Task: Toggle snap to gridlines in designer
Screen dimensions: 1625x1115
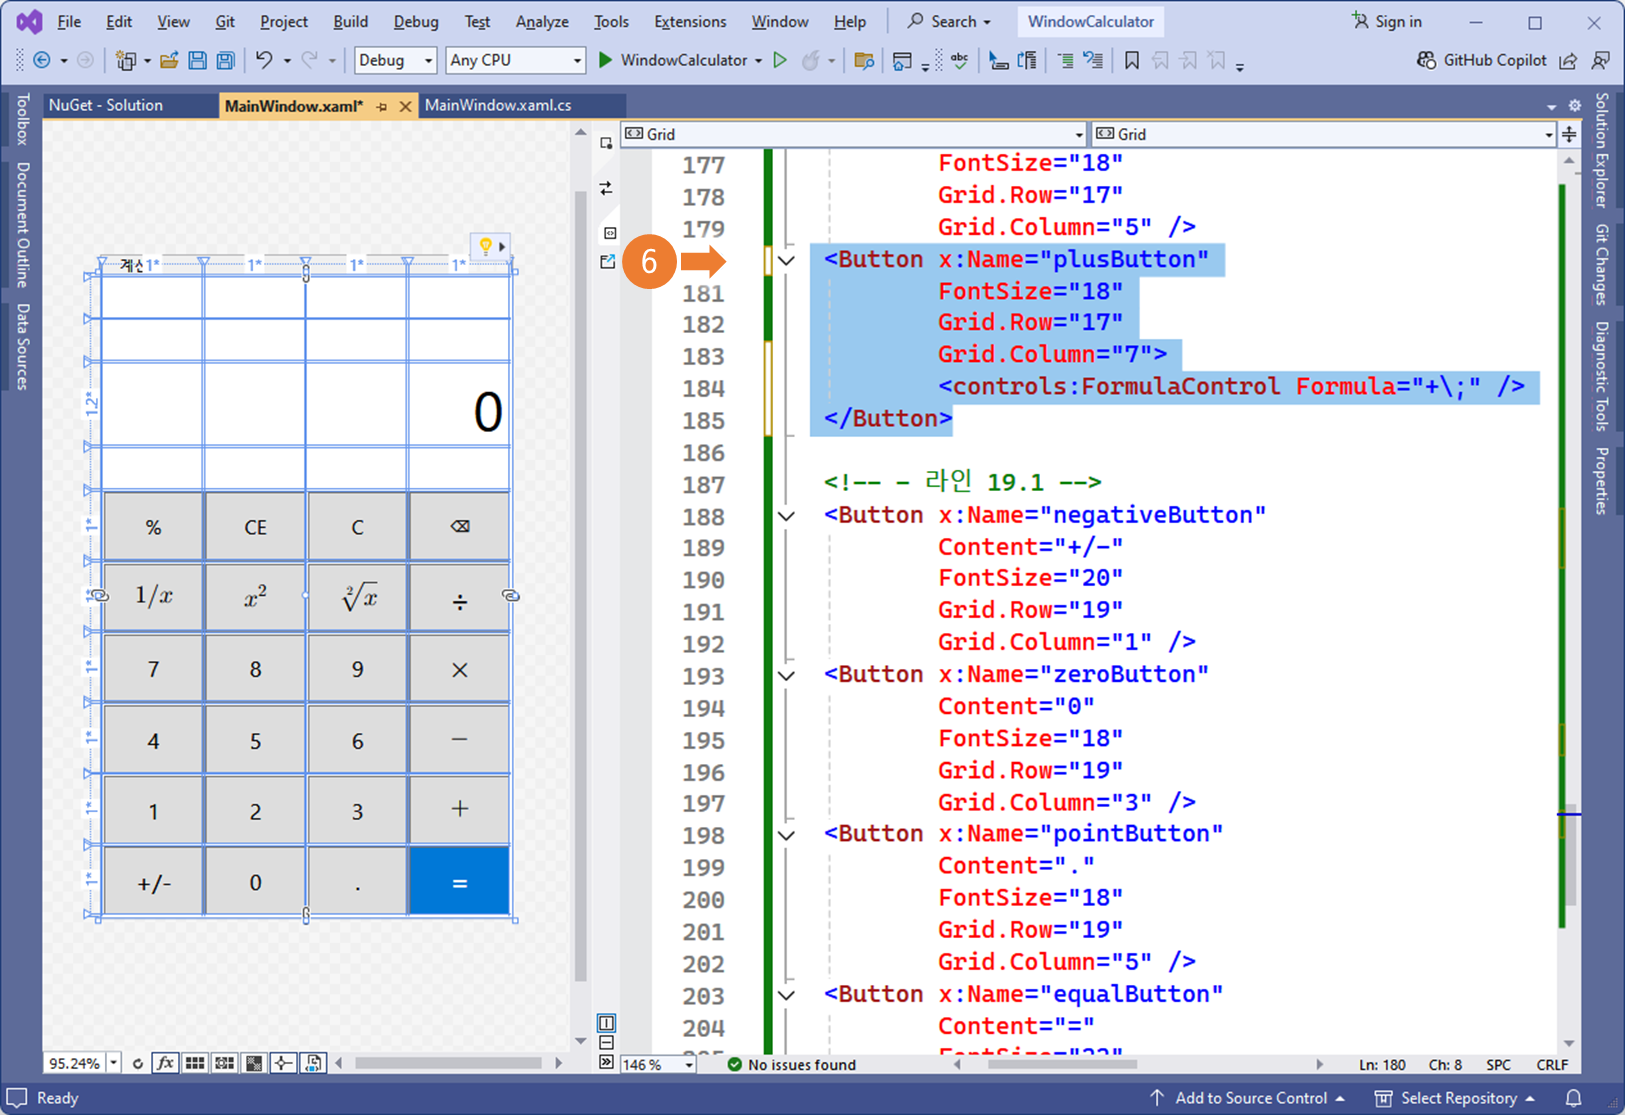Action: coord(225,1063)
